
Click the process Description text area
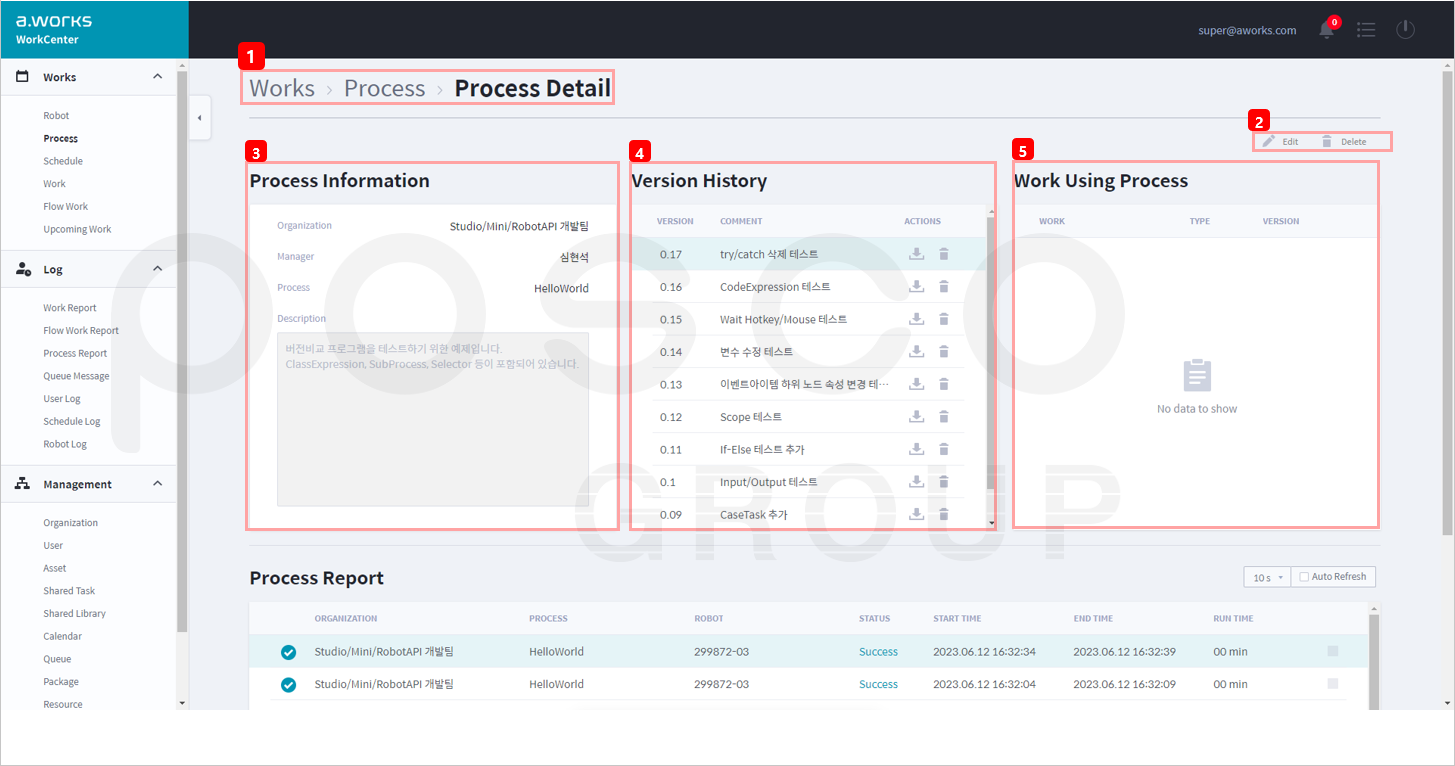tap(433, 420)
